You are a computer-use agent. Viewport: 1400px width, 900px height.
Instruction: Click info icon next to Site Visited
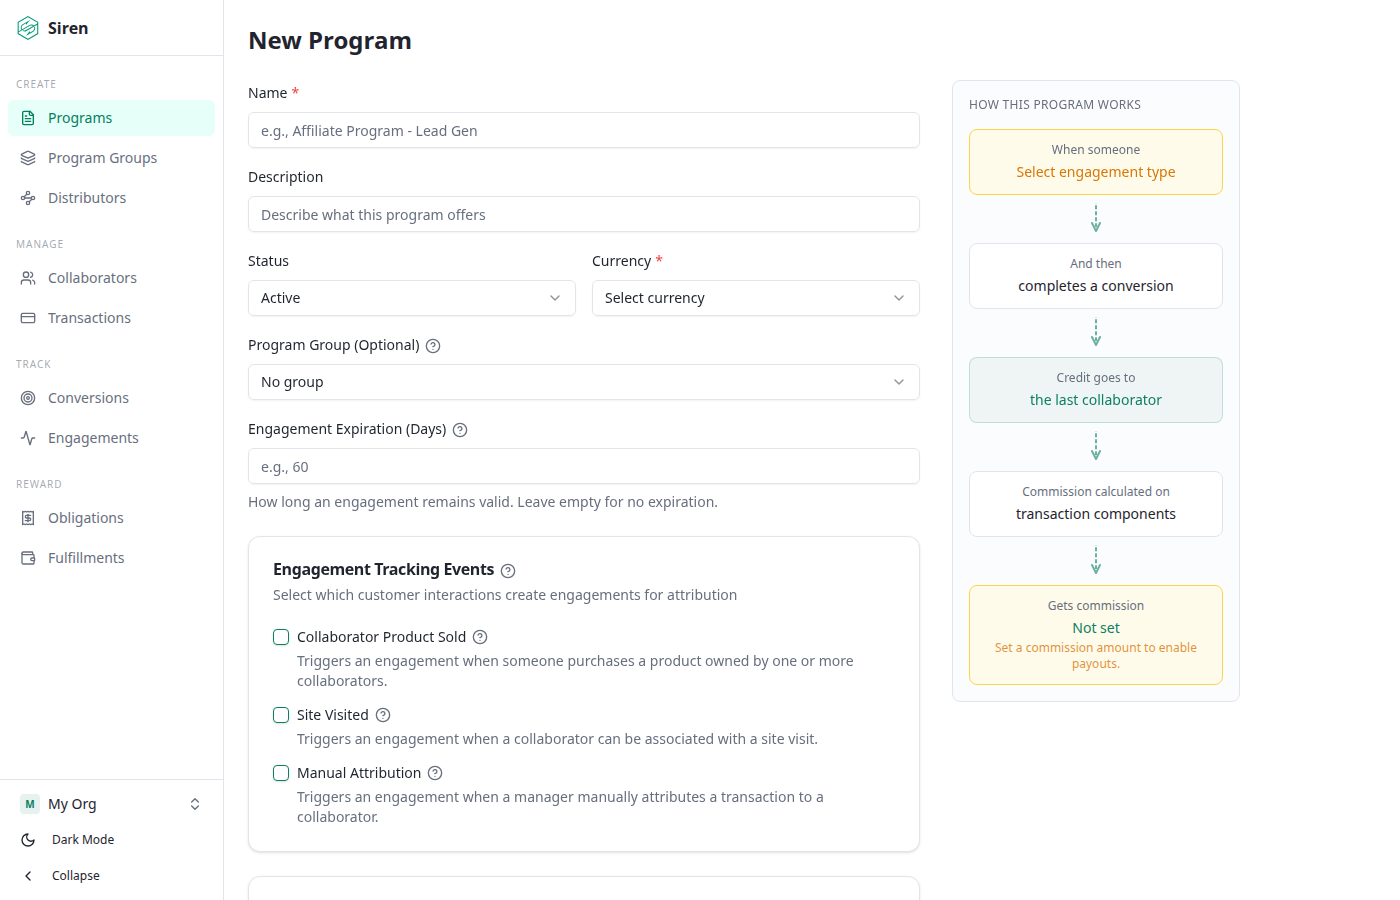pos(383,715)
